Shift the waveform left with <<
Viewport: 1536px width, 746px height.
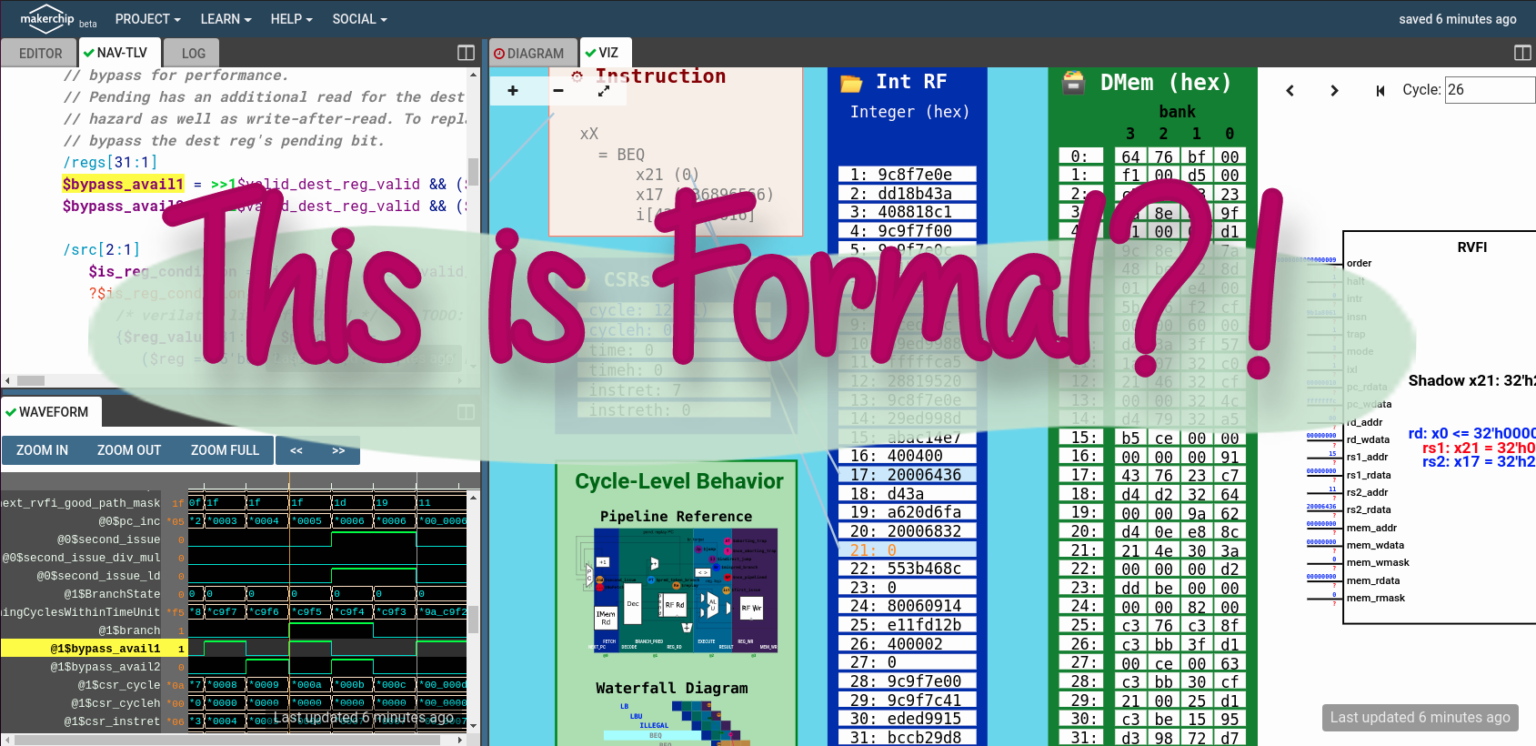[296, 450]
